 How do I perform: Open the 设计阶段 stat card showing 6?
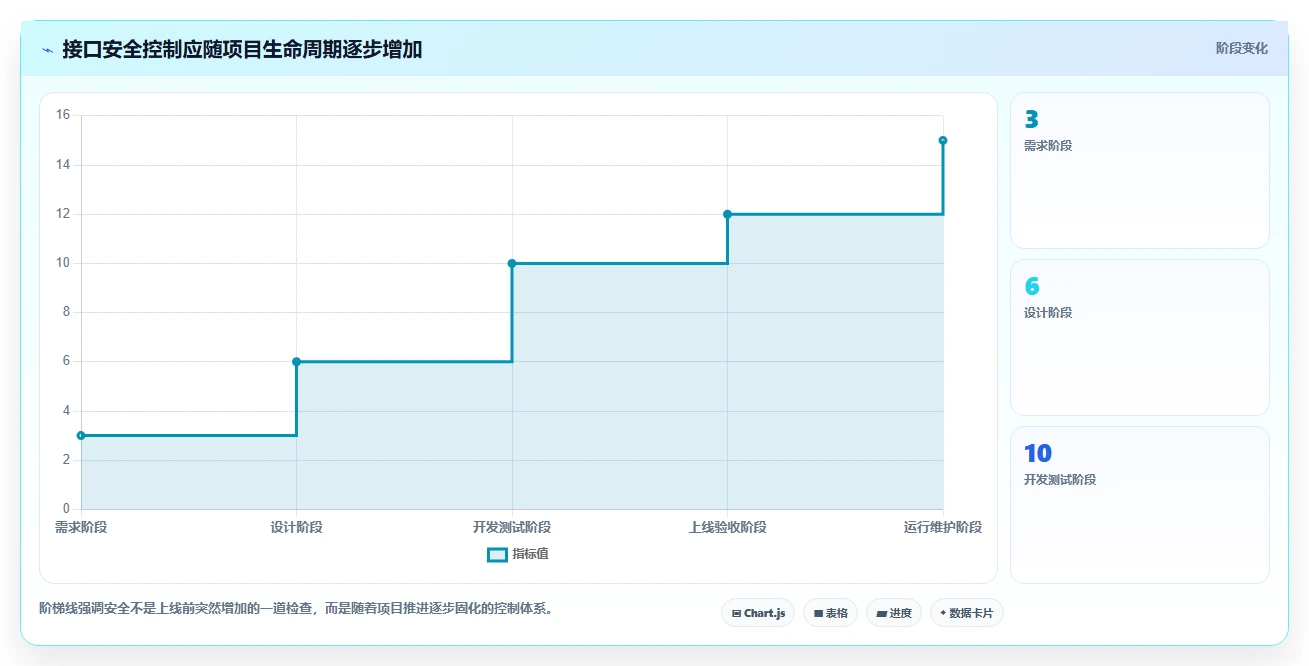1140,337
